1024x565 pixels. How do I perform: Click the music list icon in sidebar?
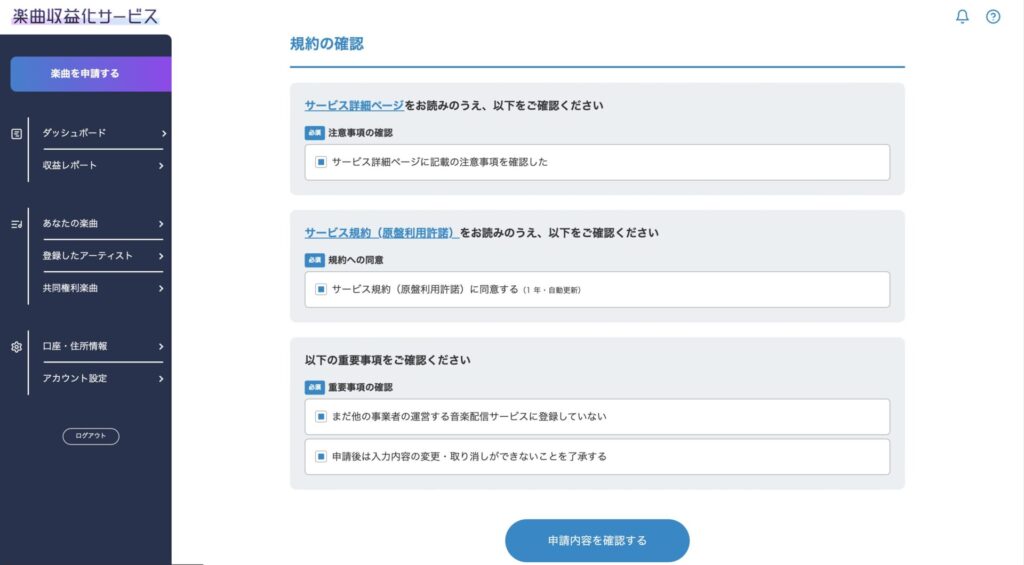tap(16, 224)
